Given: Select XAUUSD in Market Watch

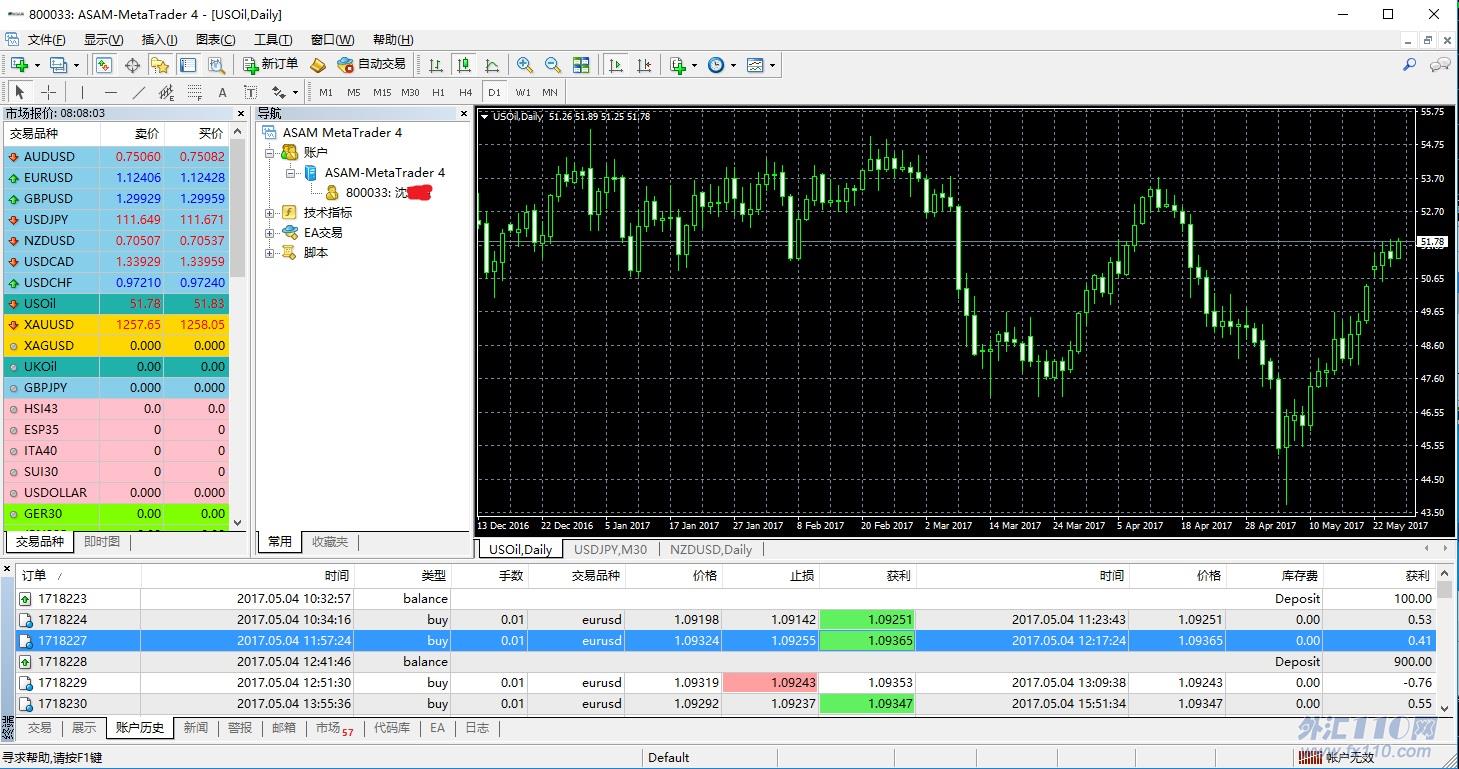Looking at the screenshot, I should point(116,324).
